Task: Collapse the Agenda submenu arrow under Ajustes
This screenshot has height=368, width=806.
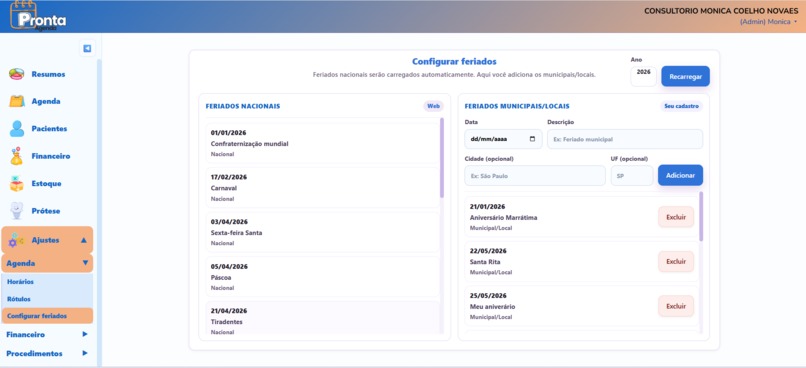Action: click(x=85, y=263)
